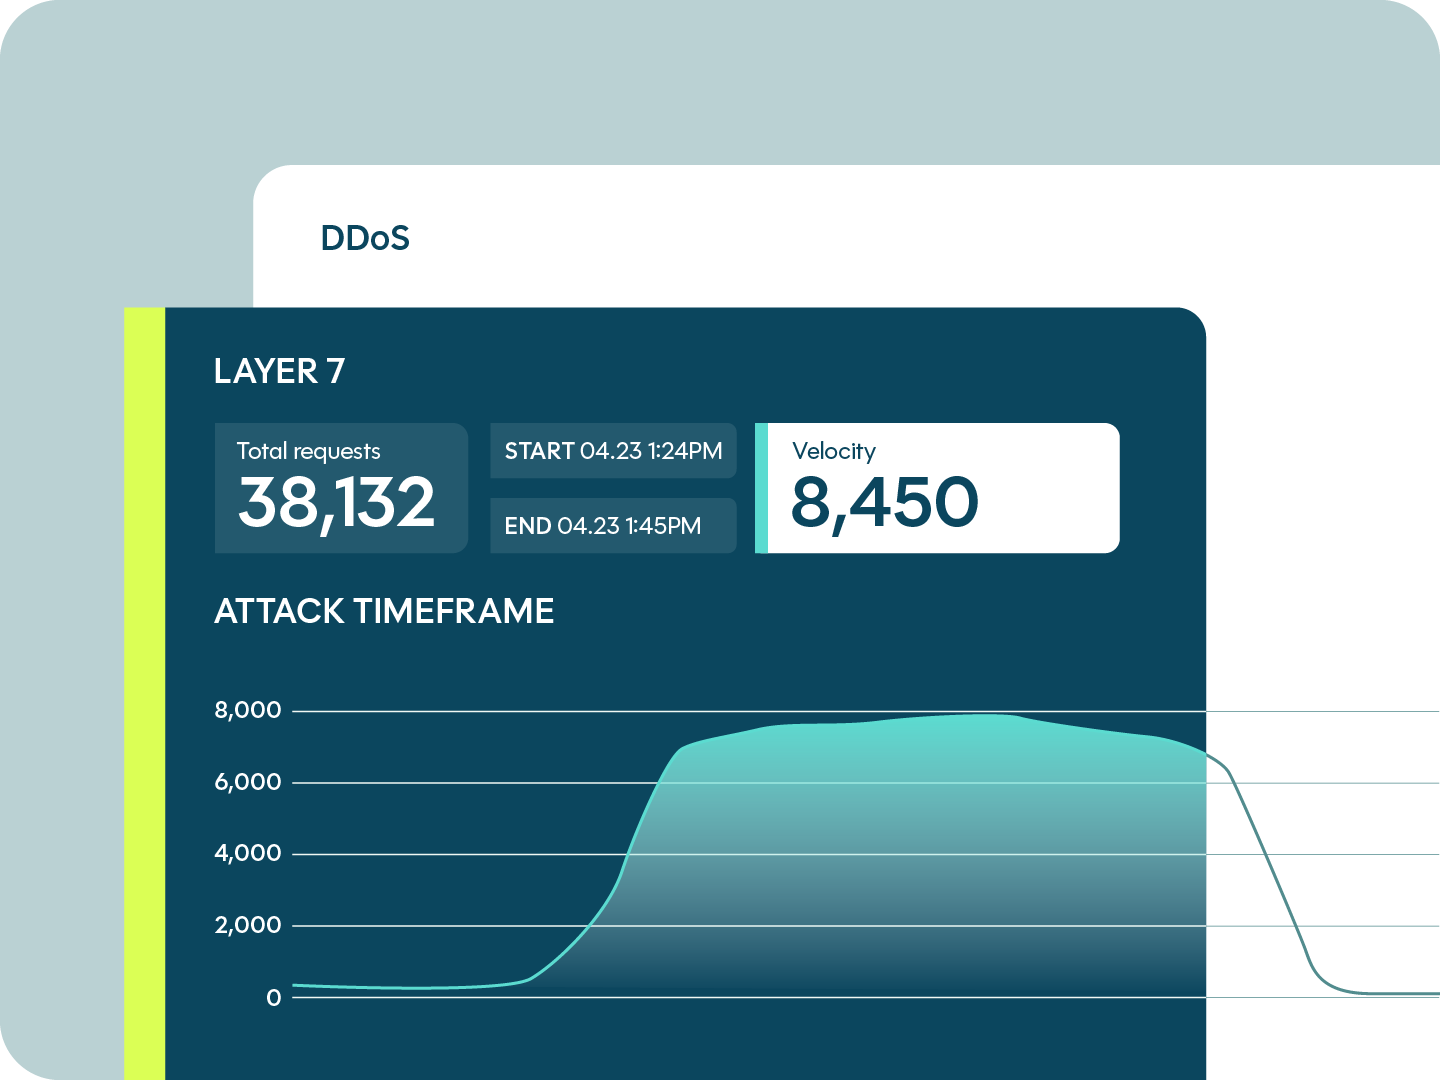Click the 0 axis label
This screenshot has width=1440, height=1080.
(274, 997)
